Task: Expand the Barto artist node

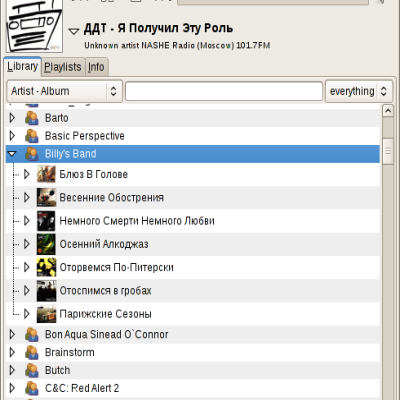Action: (x=12, y=118)
